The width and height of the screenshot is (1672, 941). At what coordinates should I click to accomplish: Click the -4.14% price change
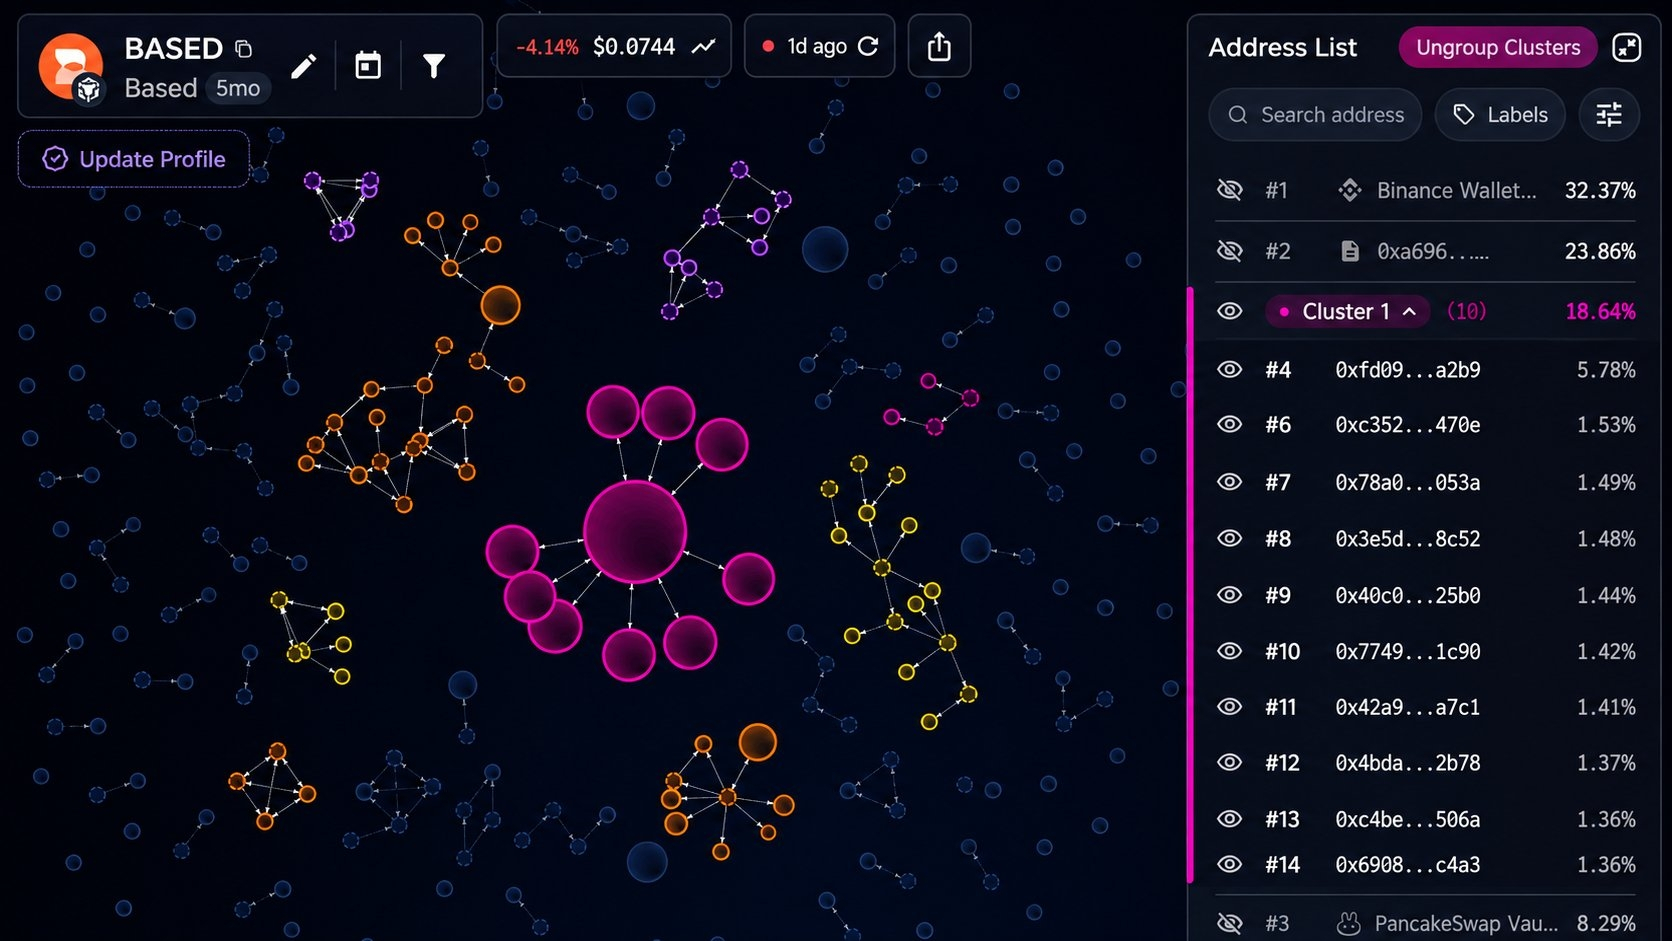547,47
